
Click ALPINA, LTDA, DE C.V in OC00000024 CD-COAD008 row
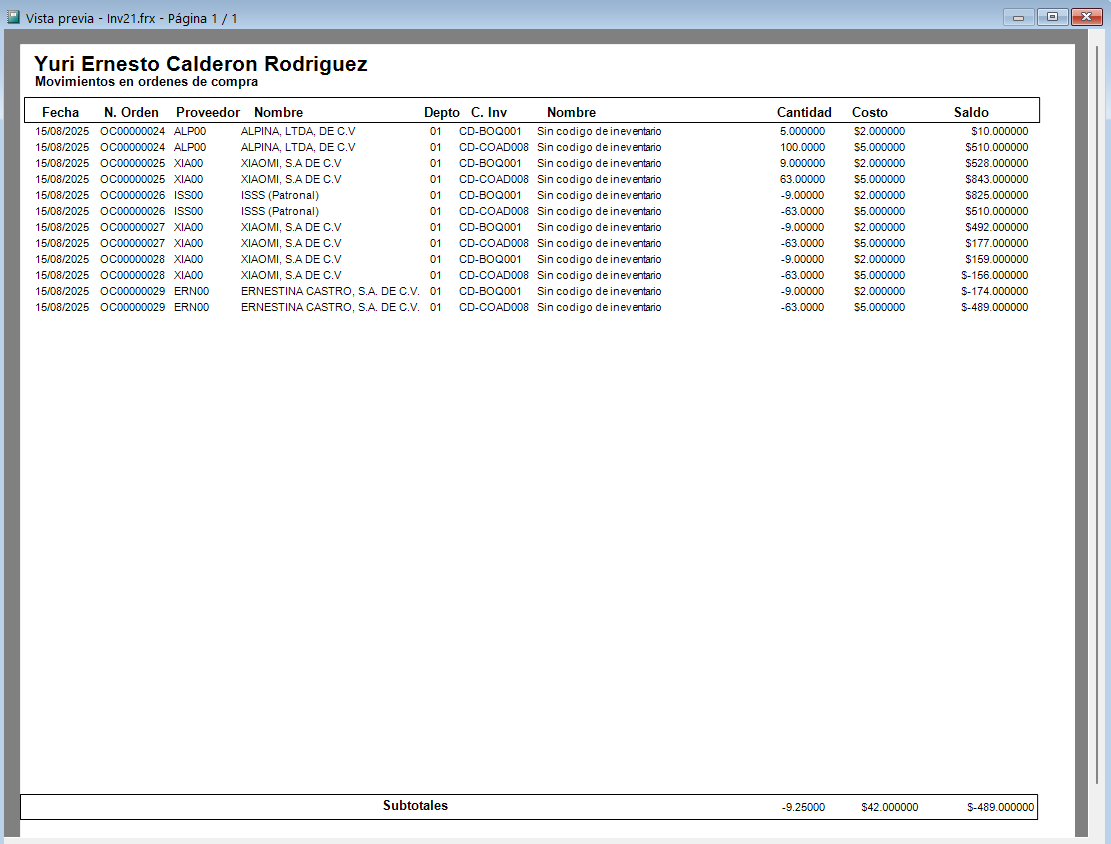[298, 147]
